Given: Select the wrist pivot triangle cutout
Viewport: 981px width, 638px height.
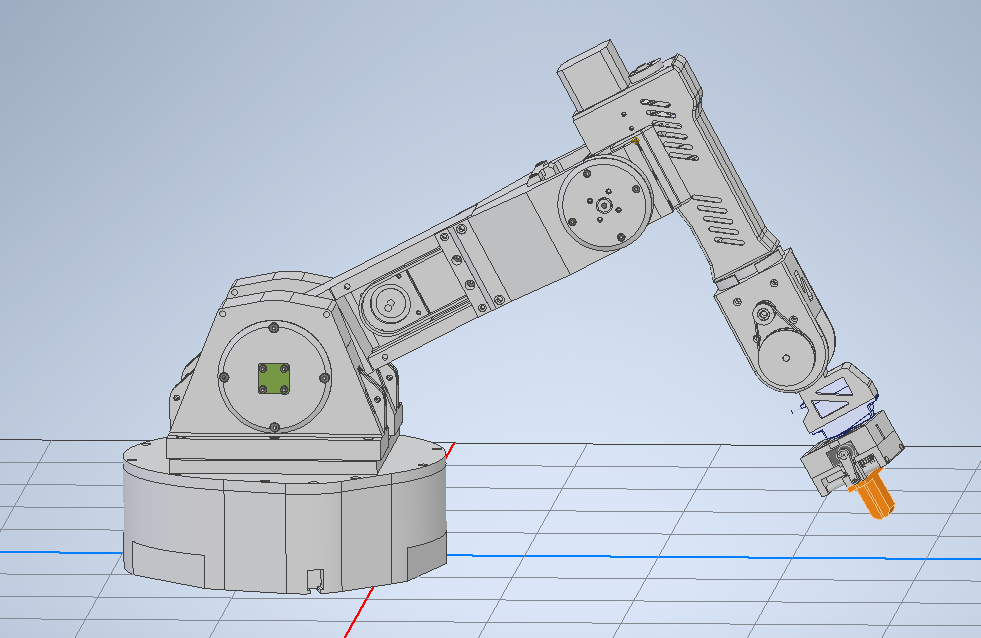Looking at the screenshot, I should [834, 389].
